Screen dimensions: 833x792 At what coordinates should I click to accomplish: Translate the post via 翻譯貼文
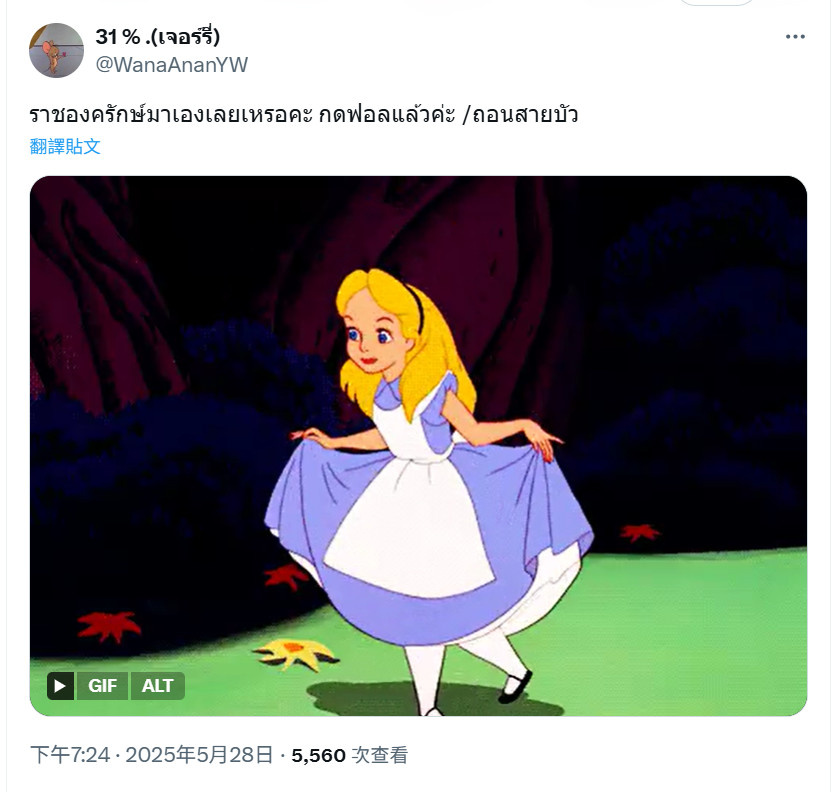(65, 146)
